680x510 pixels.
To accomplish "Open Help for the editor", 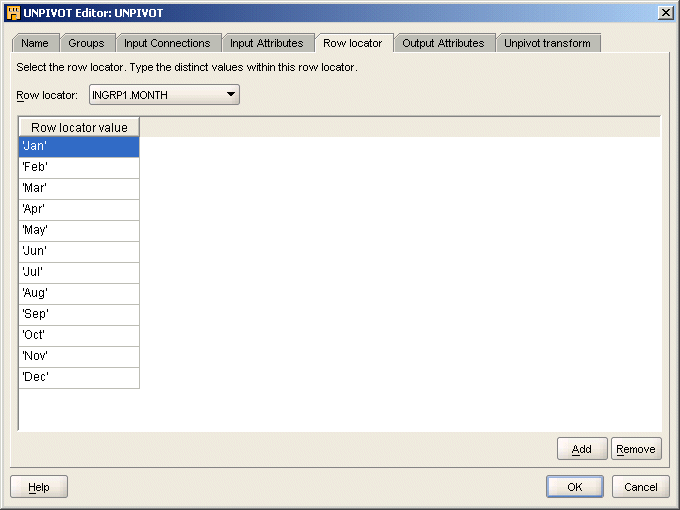I will tap(39, 487).
